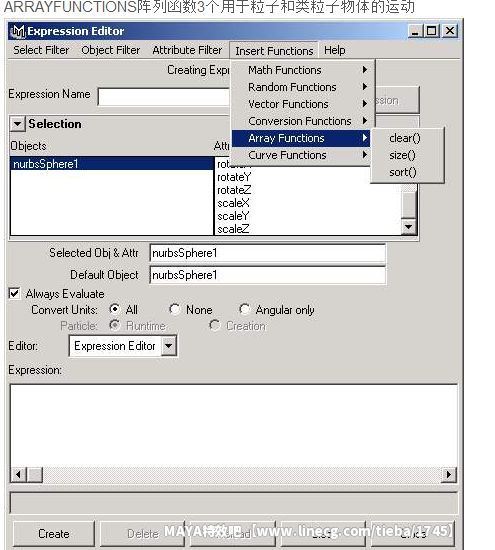Choose the Array Functions menu entry
Image resolution: width=495 pixels, height=550 pixels.
click(301, 138)
